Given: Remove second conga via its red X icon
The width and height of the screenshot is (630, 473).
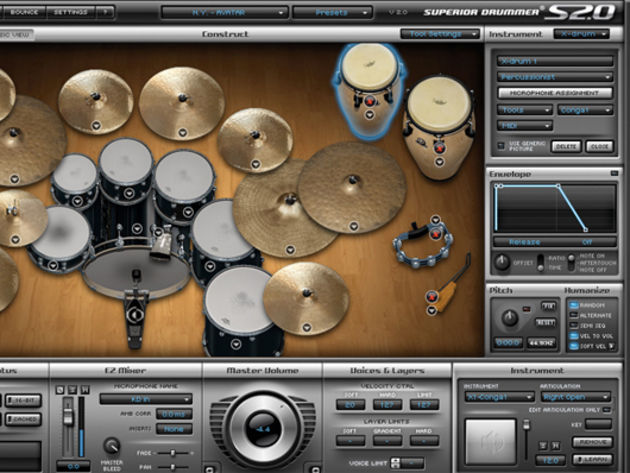Looking at the screenshot, I should click(440, 148).
